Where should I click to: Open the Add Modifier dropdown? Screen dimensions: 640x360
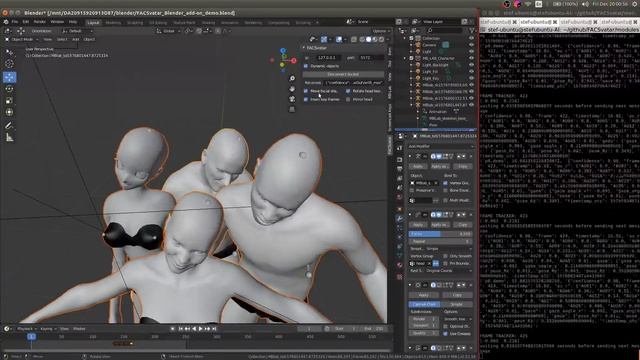(440, 146)
